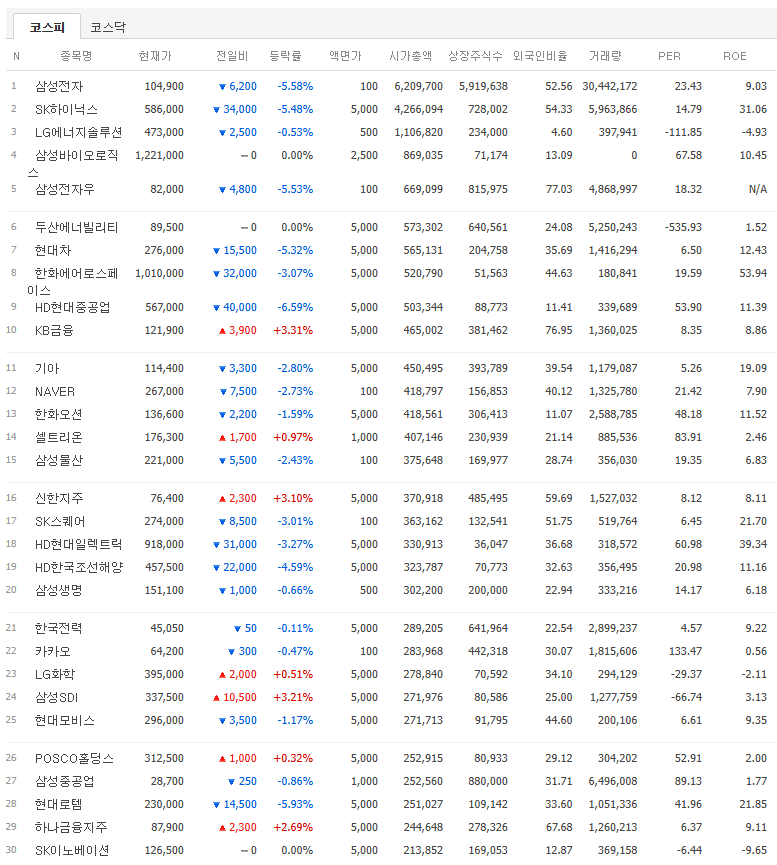Select 현대로템 change rate -5.93%
Image resolution: width=777 pixels, height=865 pixels.
click(295, 804)
